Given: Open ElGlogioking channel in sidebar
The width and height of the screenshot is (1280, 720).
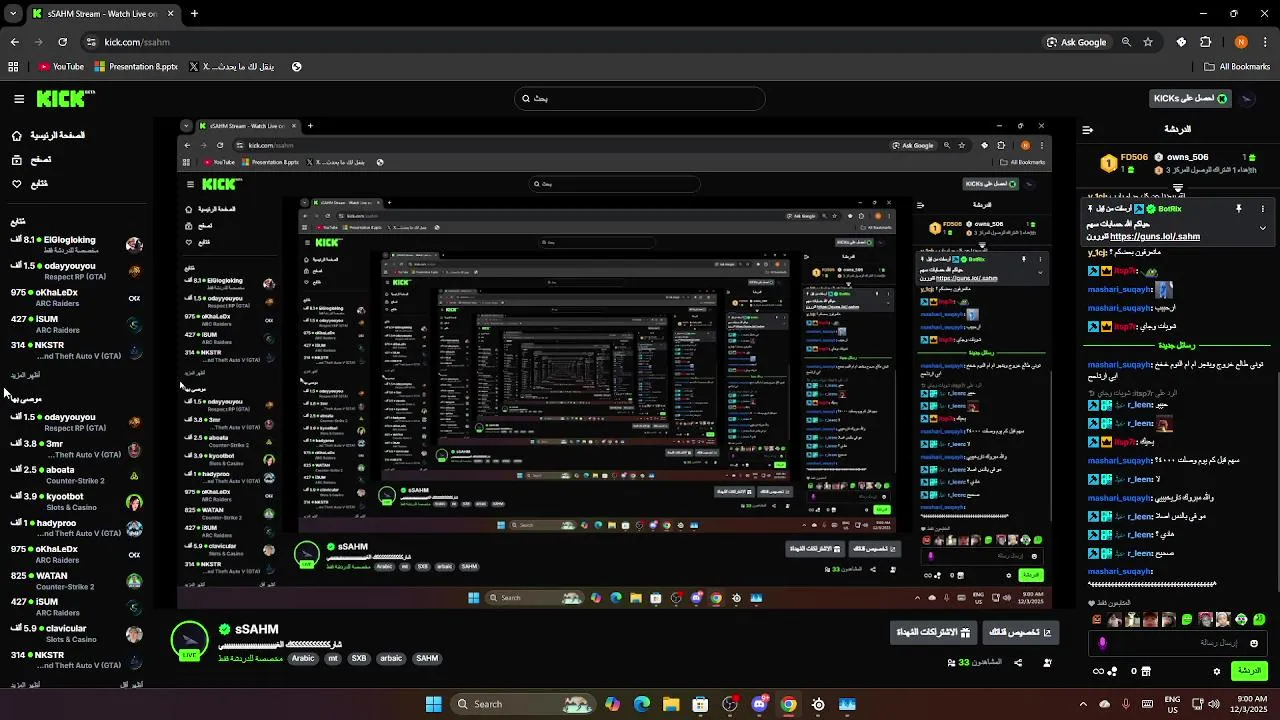Looking at the screenshot, I should pos(75,245).
